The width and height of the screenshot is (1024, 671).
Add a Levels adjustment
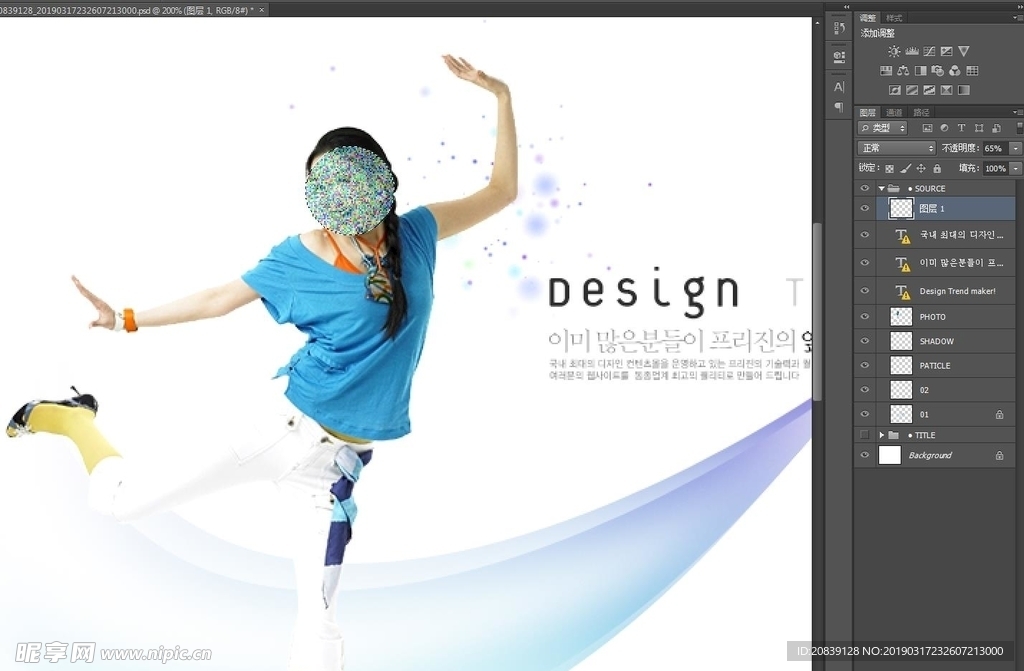point(911,51)
